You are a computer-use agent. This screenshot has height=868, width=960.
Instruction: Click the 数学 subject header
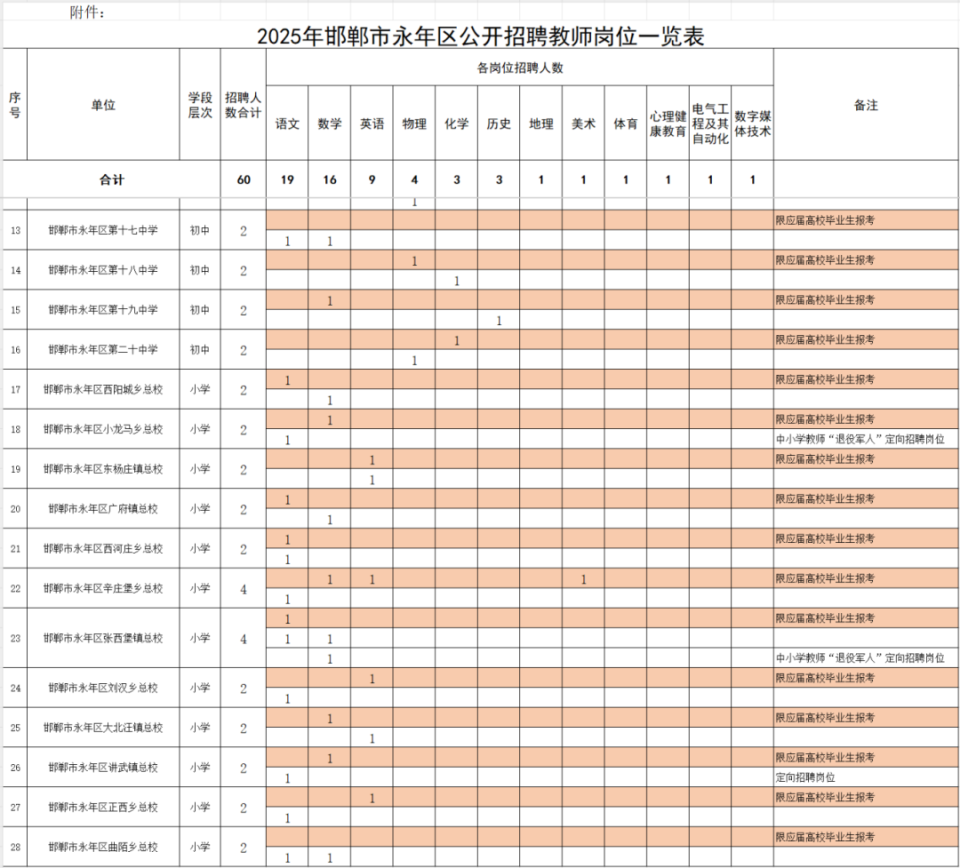[329, 124]
